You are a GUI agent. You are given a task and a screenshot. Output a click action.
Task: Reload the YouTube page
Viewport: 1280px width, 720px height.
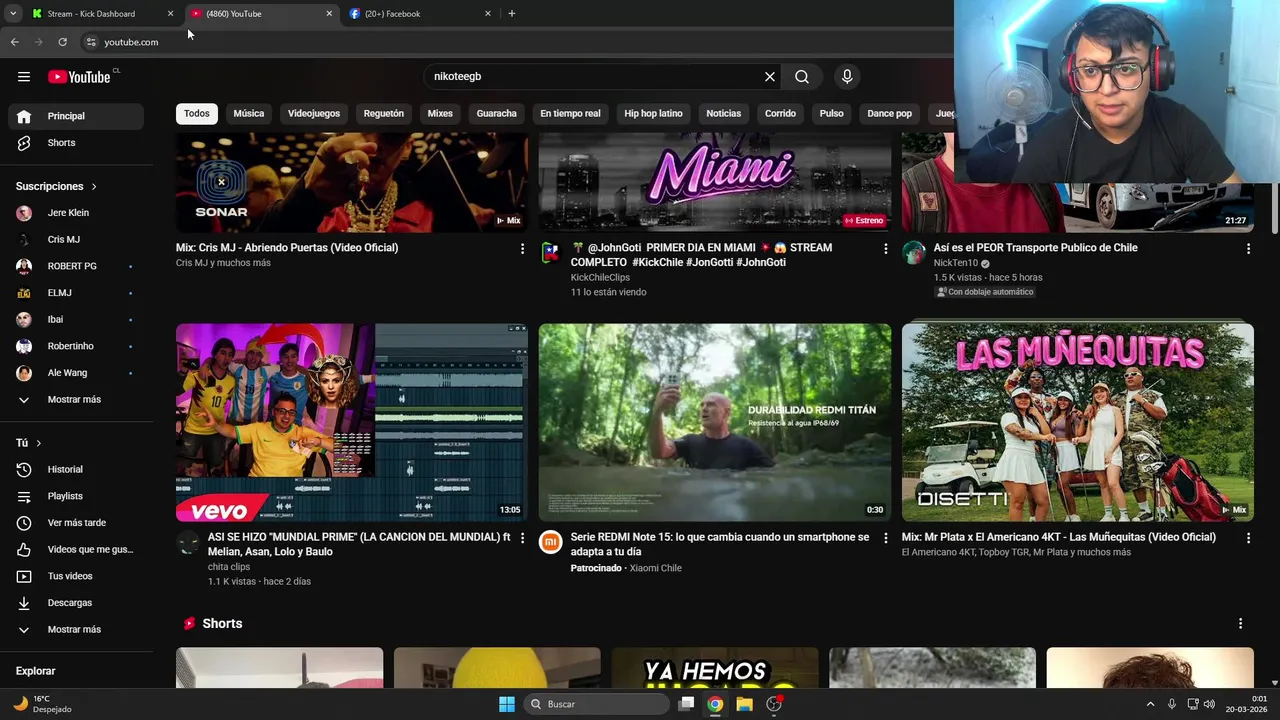[62, 42]
